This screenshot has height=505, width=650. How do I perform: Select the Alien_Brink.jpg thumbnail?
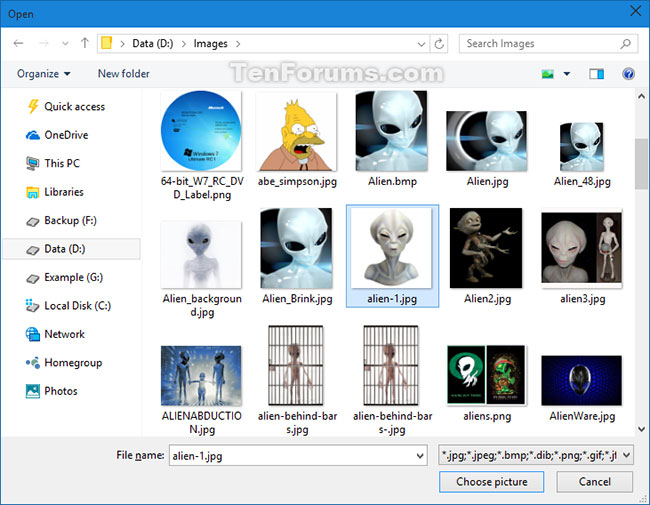pos(296,248)
